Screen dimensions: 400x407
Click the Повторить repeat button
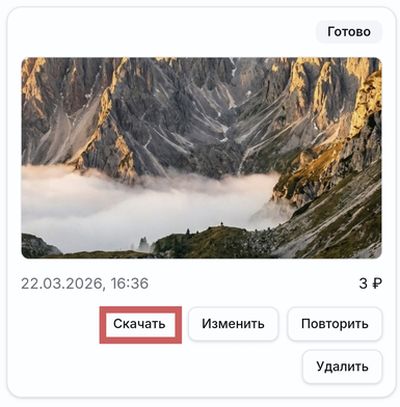pyautogui.click(x=335, y=324)
